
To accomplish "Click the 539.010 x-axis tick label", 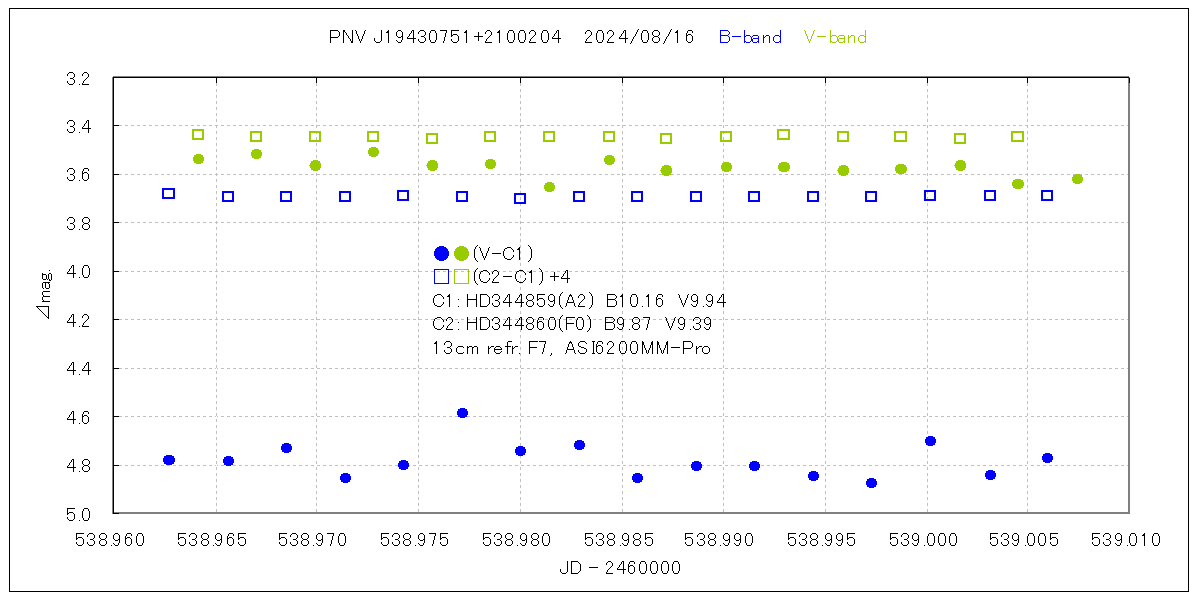I will click(1128, 539).
